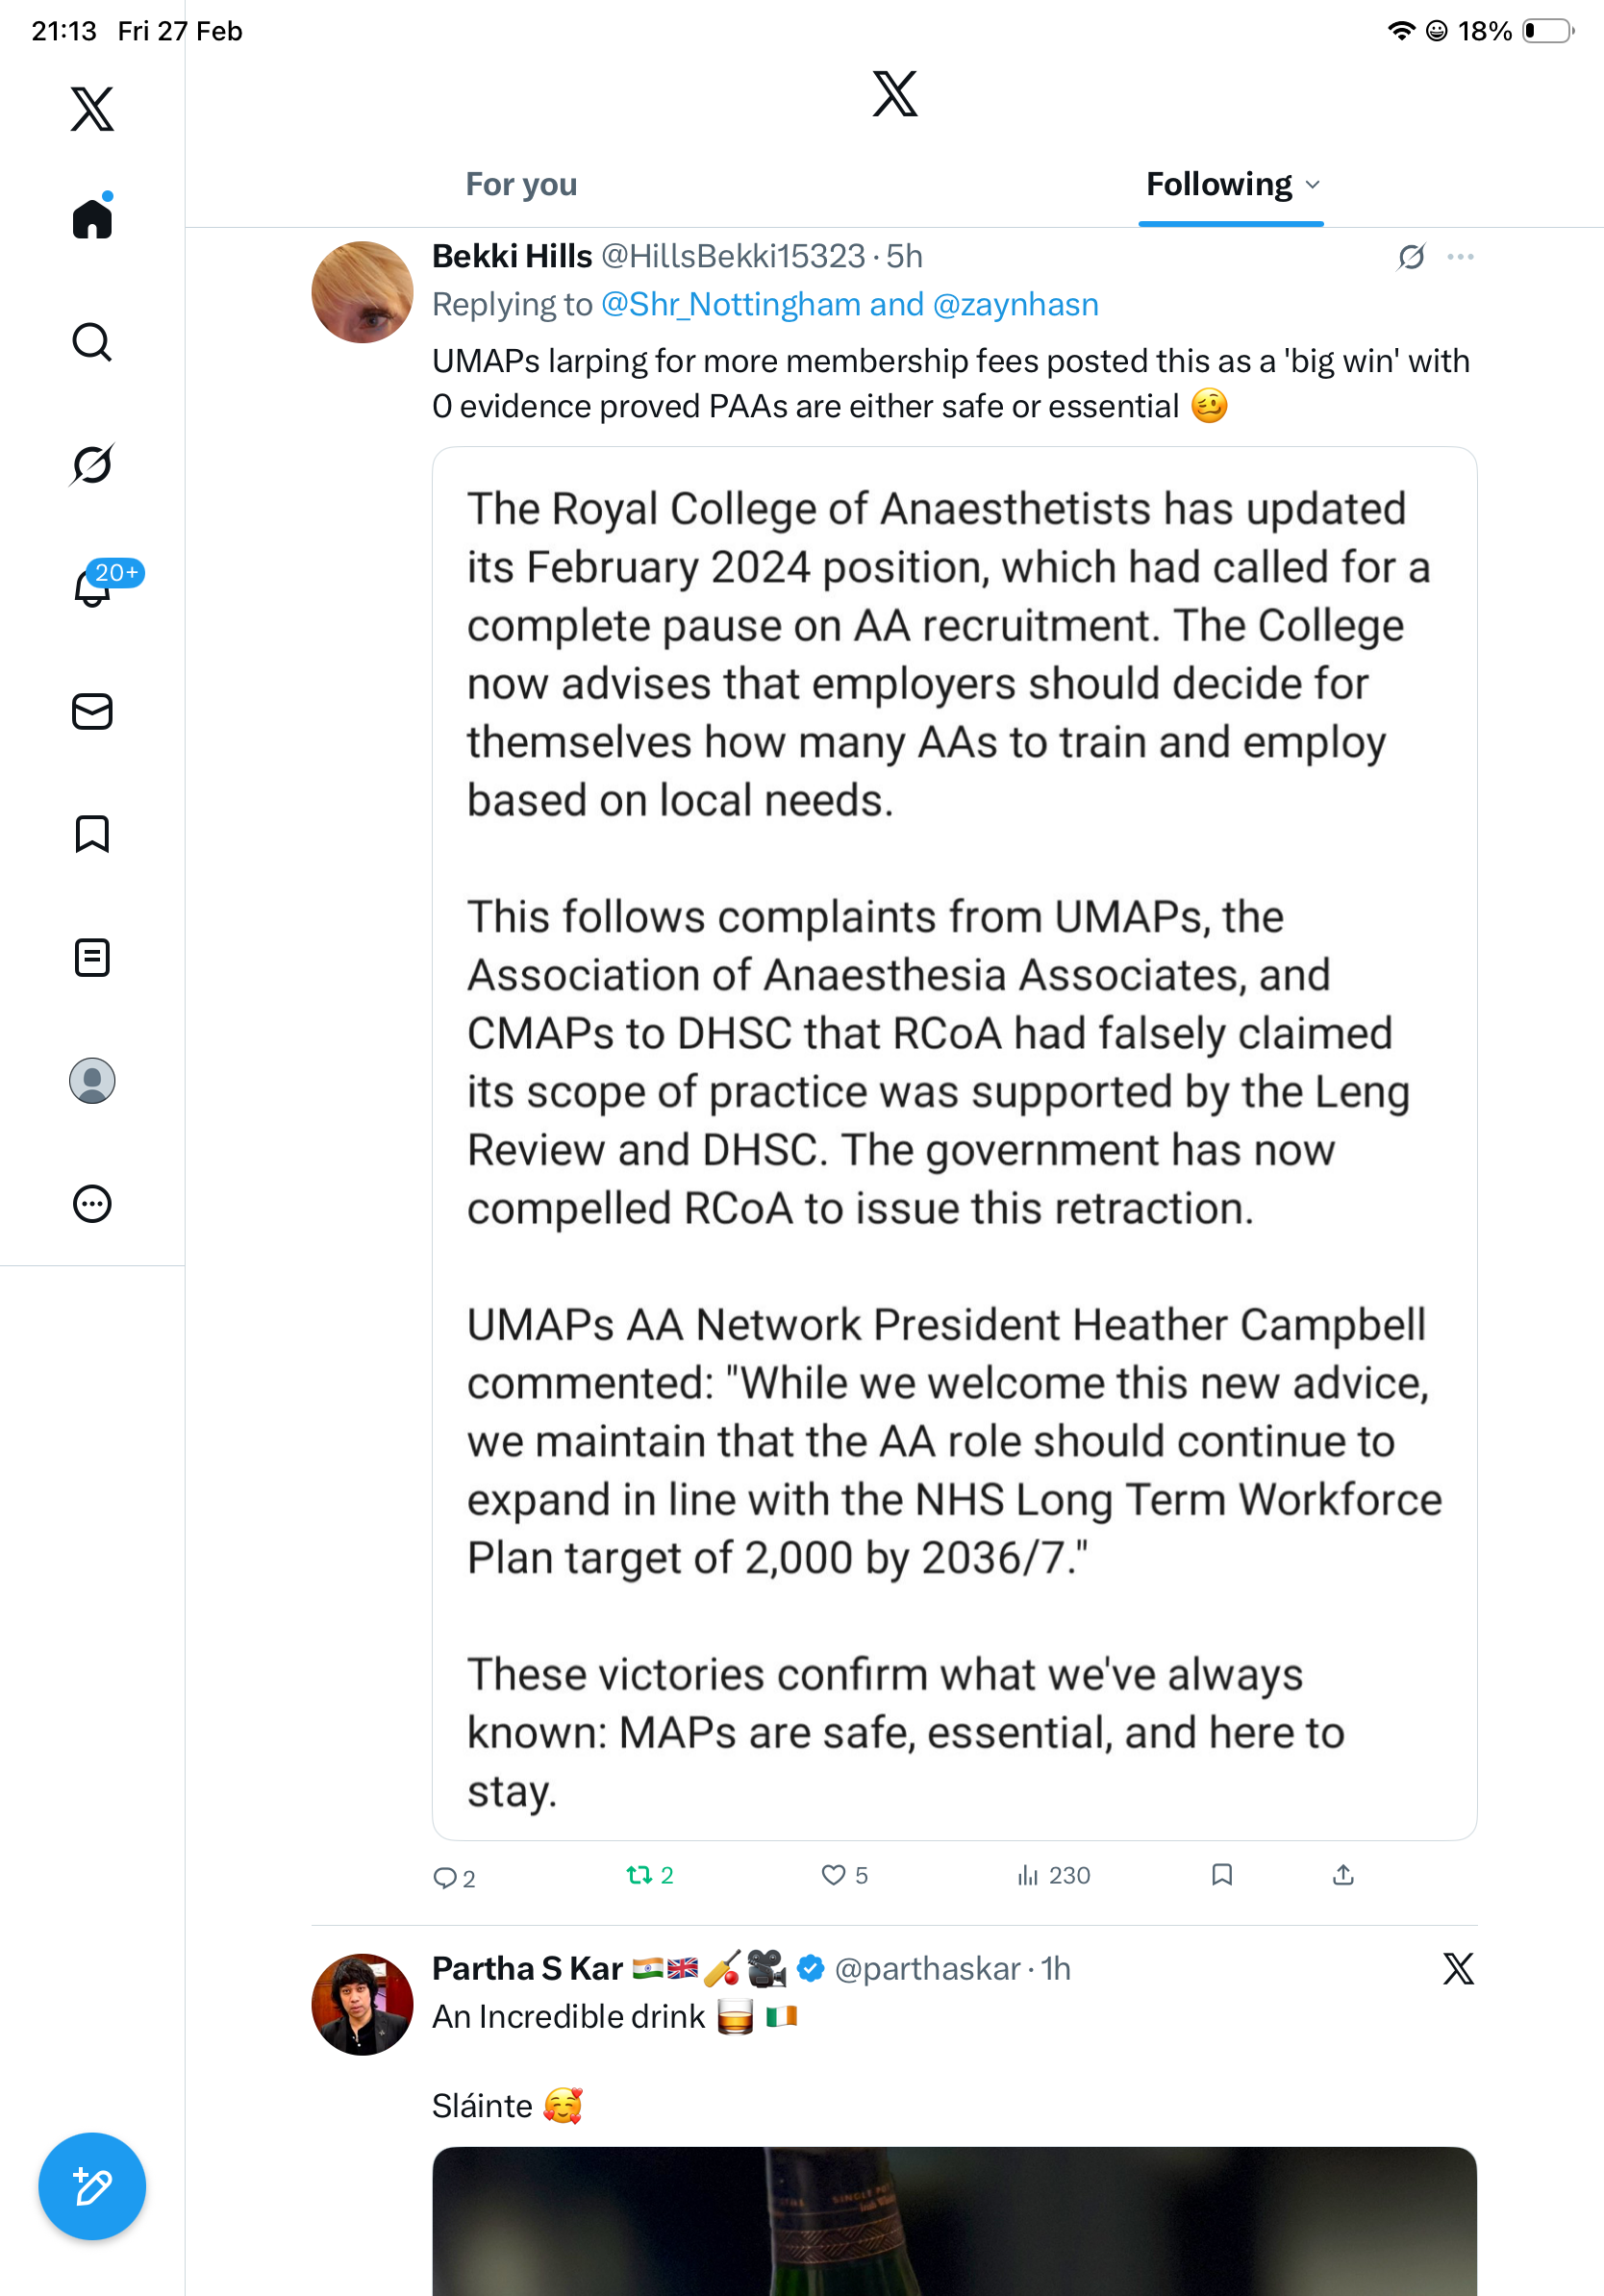Image resolution: width=1604 pixels, height=2296 pixels.
Task: Open the More circle menu in sidebar
Action: [x=92, y=1204]
